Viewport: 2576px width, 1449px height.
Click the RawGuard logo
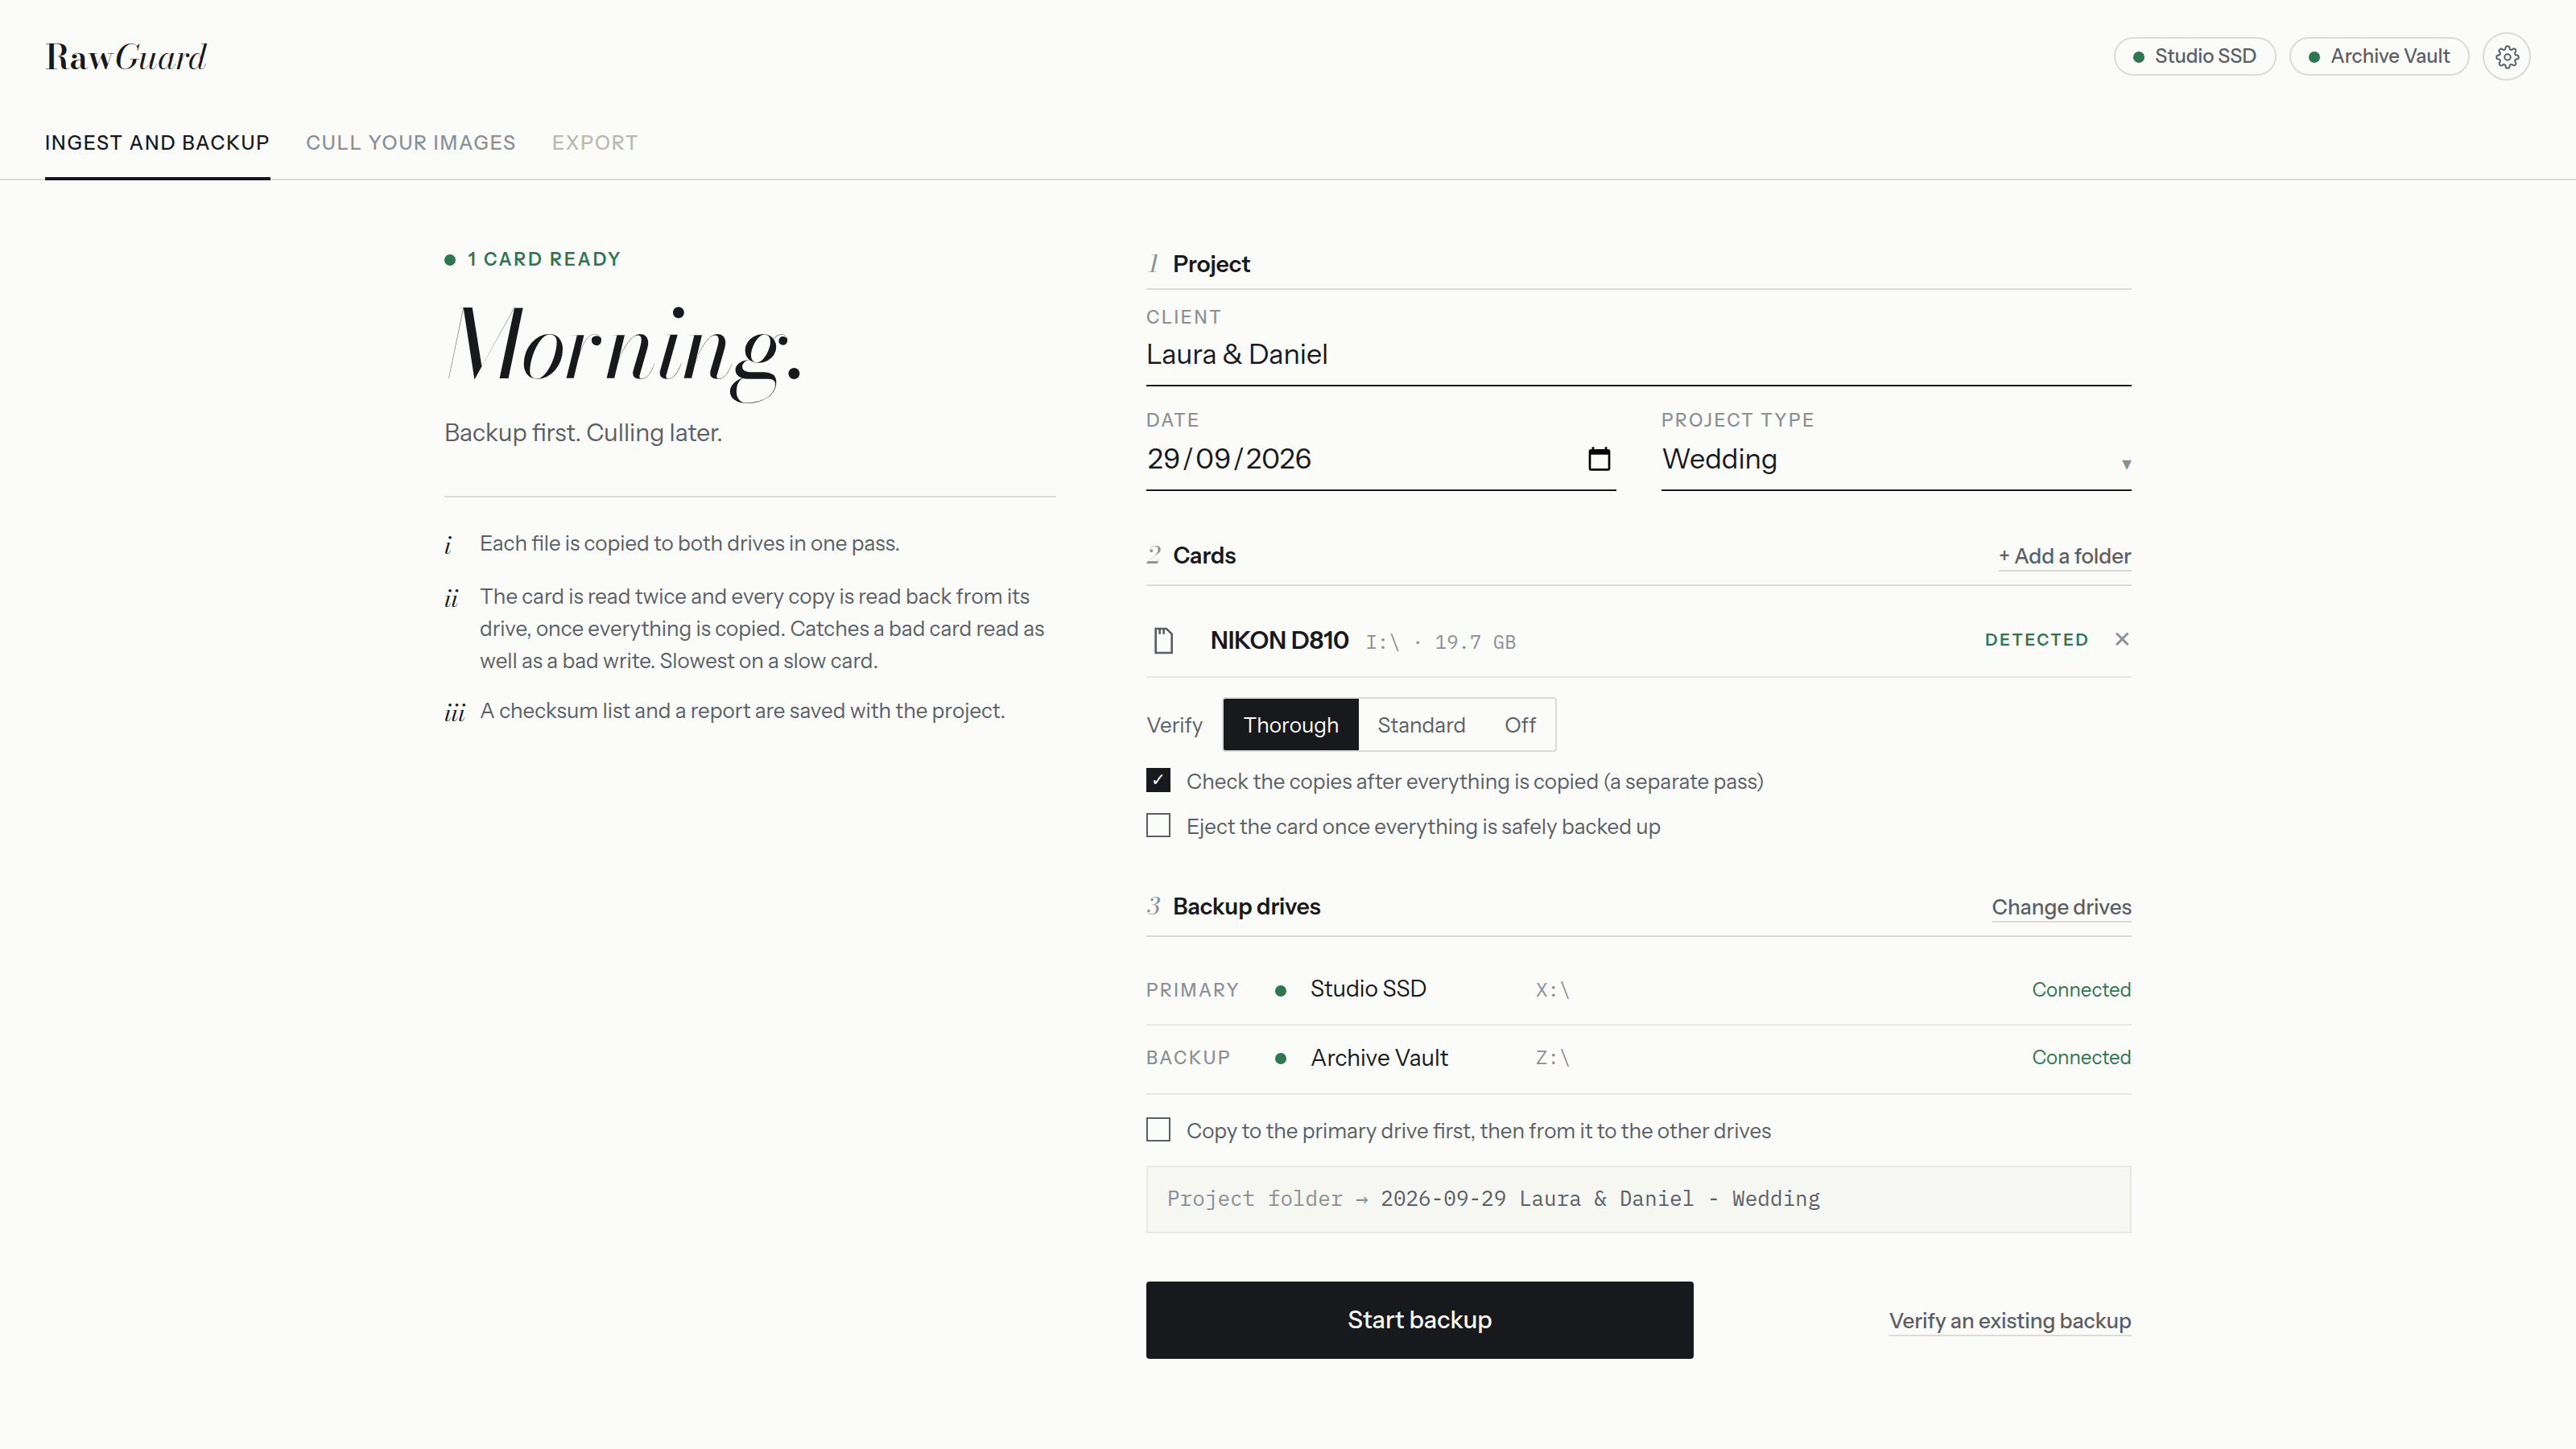pos(126,57)
